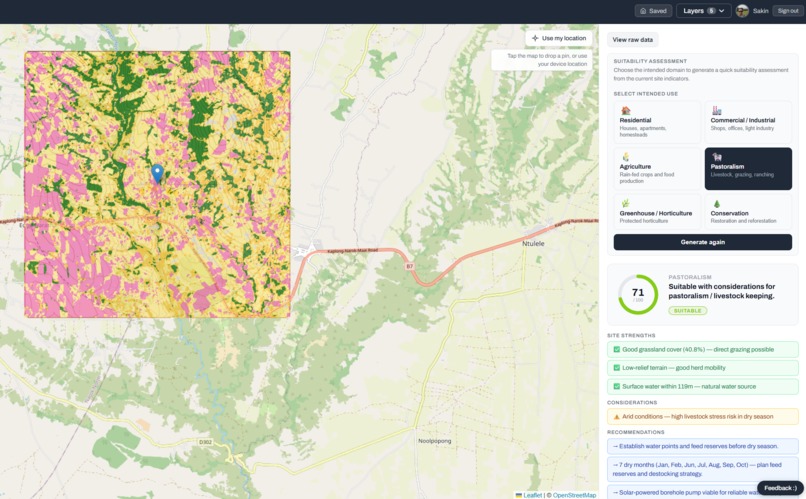
Task: Click '7 dry months' recommendation text
Action: point(702,469)
